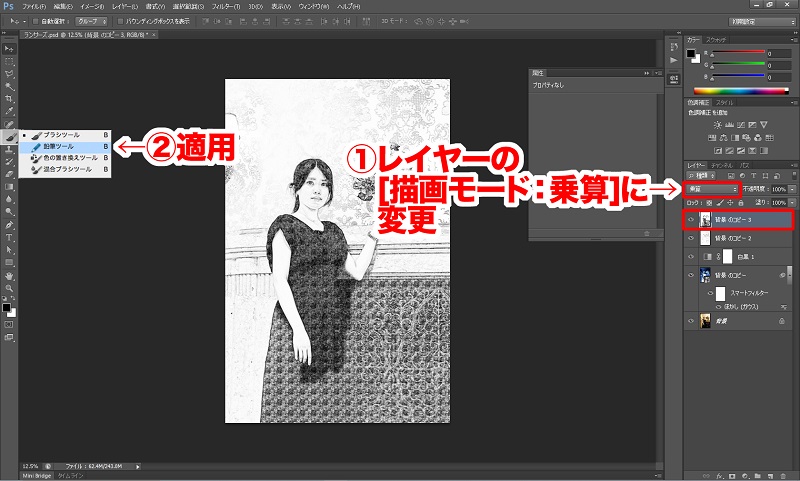Click the Vibrance adjustment triangle icon
Image resolution: width=800 pixels, height=481 pixels.
click(x=764, y=124)
